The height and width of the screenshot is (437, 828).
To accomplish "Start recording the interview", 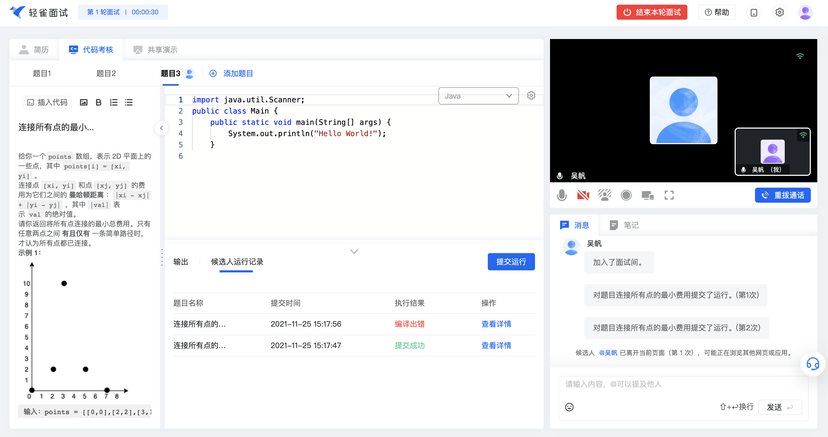I will pos(626,195).
